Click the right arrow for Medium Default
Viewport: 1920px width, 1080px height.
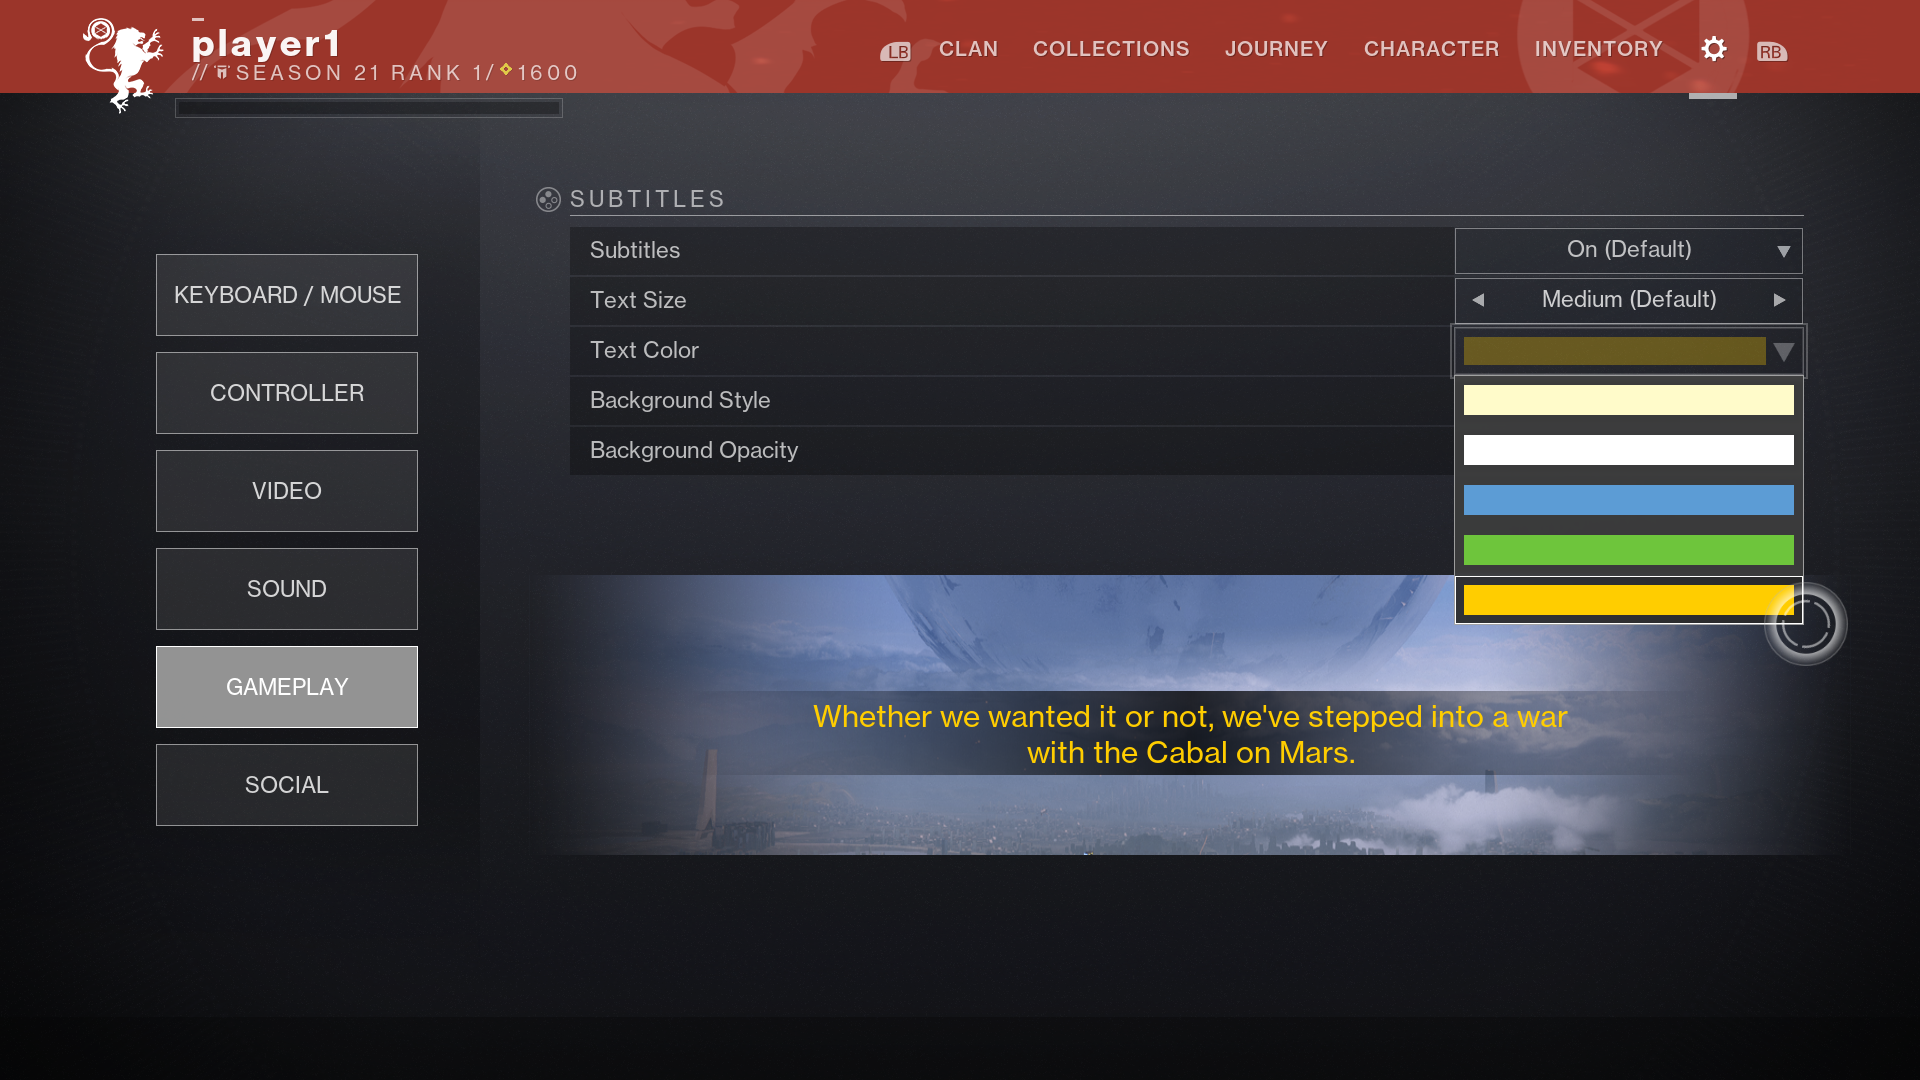point(1780,299)
